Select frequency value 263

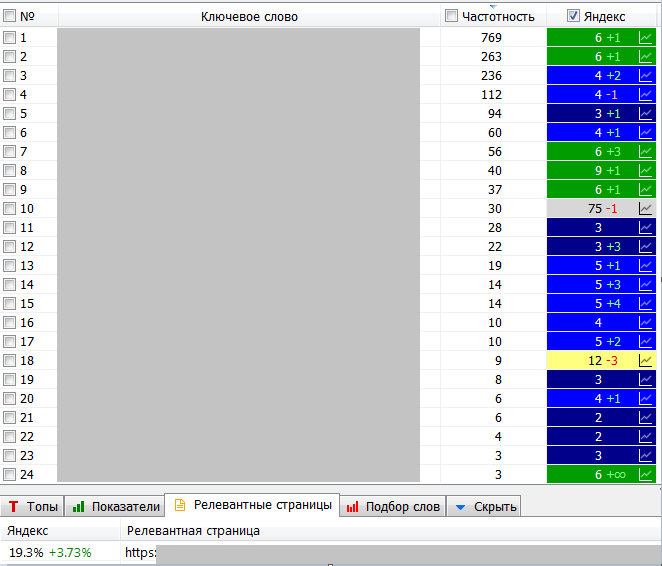491,57
